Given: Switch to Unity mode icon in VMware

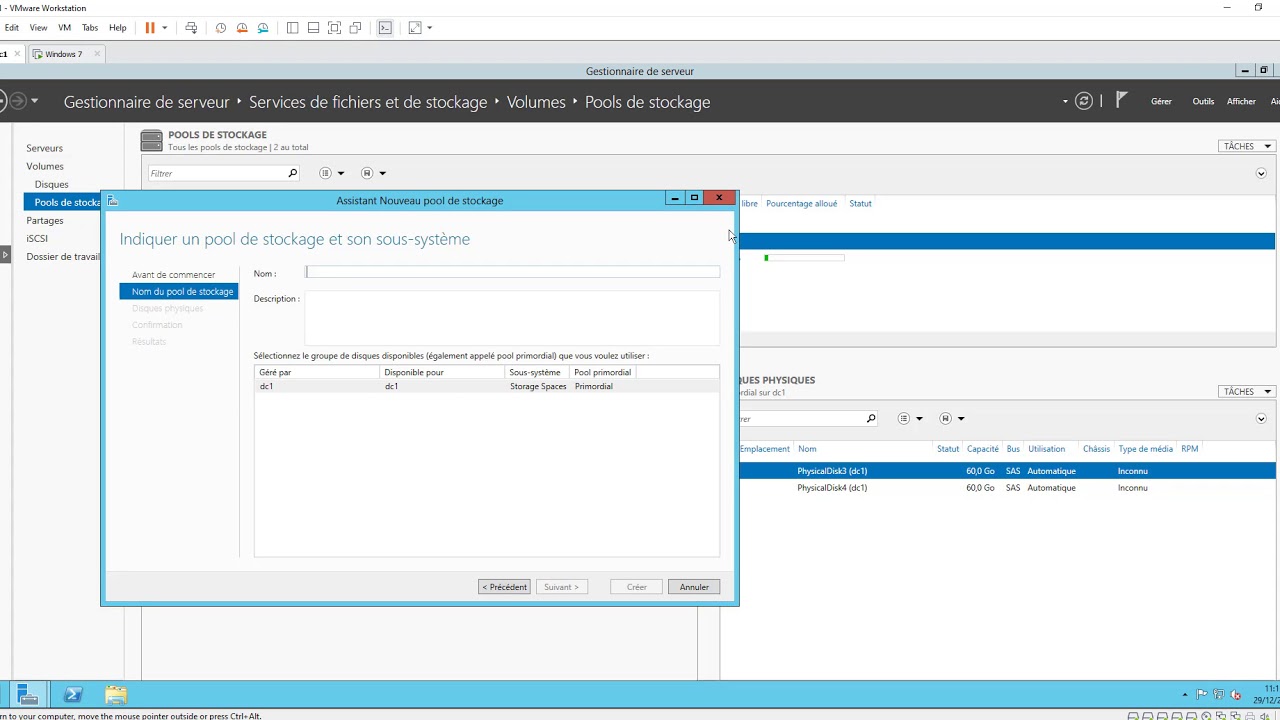Looking at the screenshot, I should pos(356,28).
